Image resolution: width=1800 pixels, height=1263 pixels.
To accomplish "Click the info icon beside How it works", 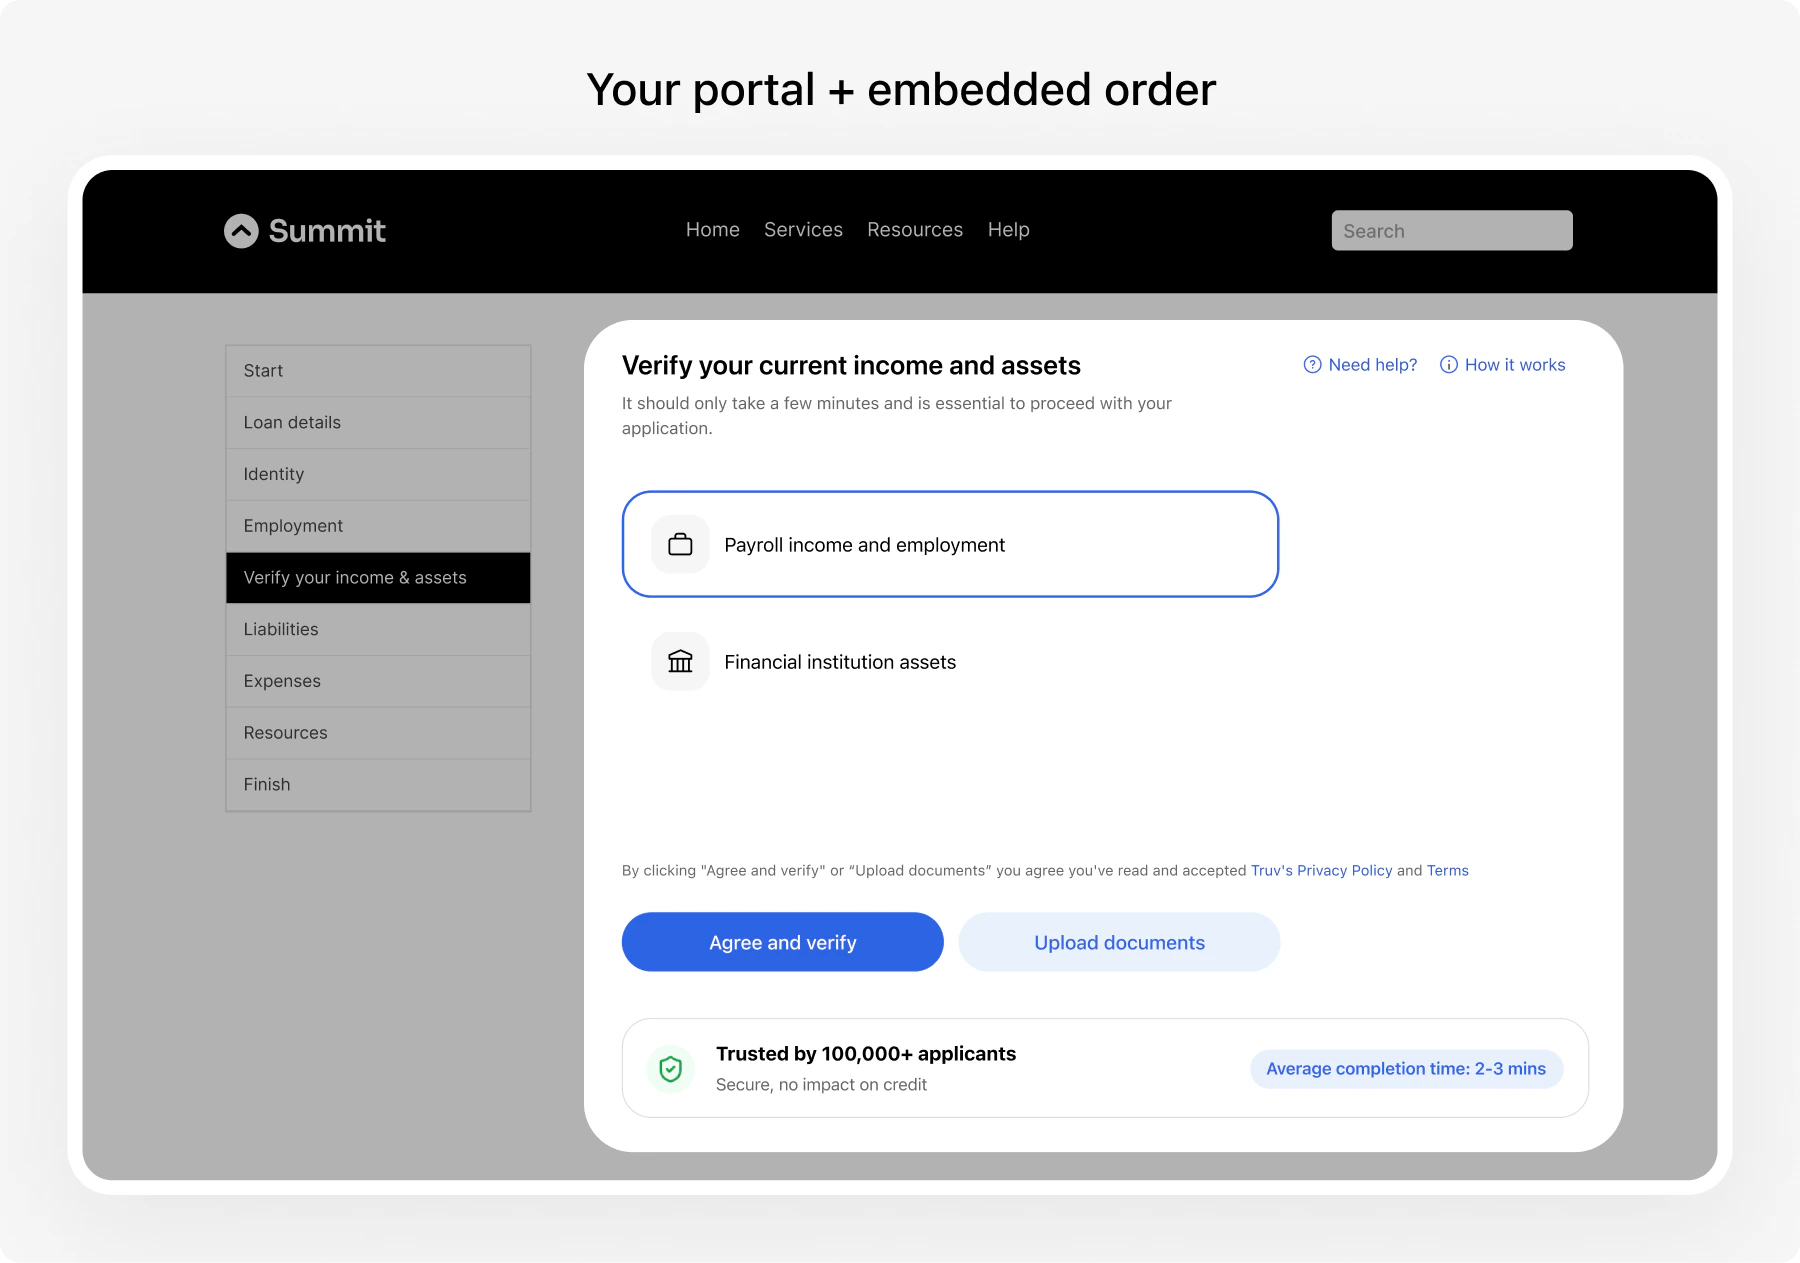I will pyautogui.click(x=1449, y=365).
